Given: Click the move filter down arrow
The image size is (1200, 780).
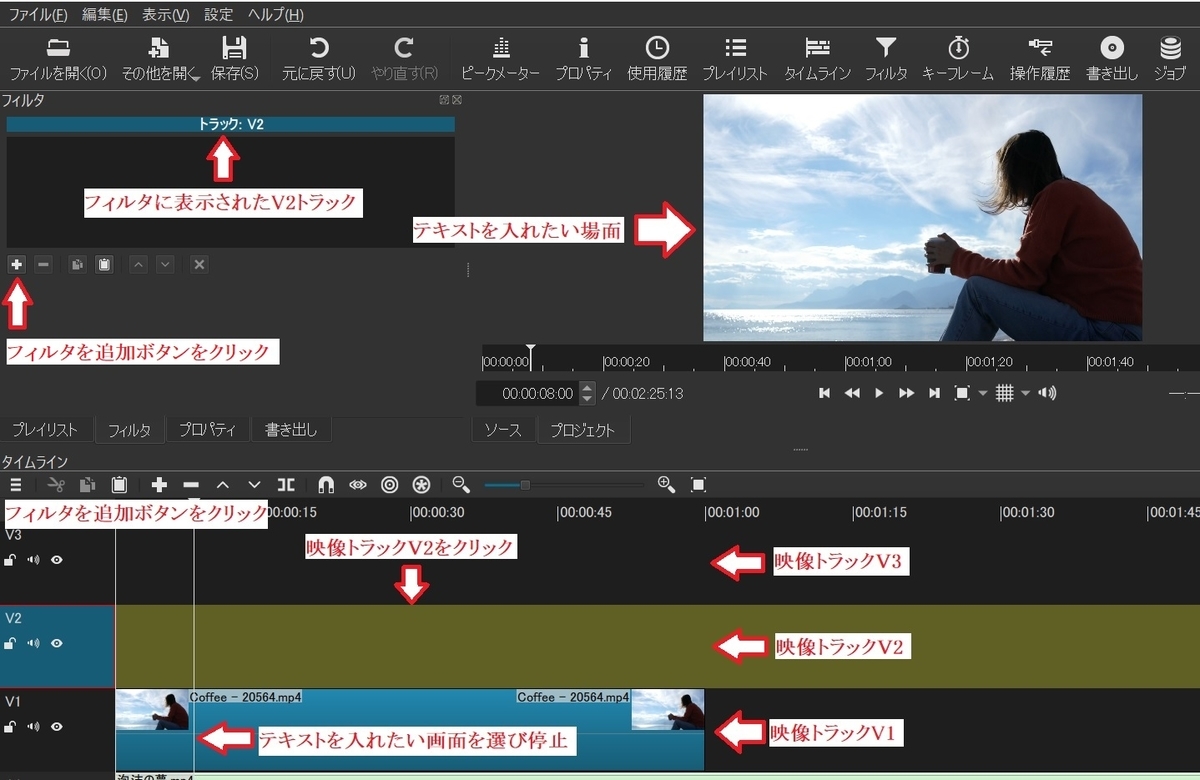Looking at the screenshot, I should point(165,264).
